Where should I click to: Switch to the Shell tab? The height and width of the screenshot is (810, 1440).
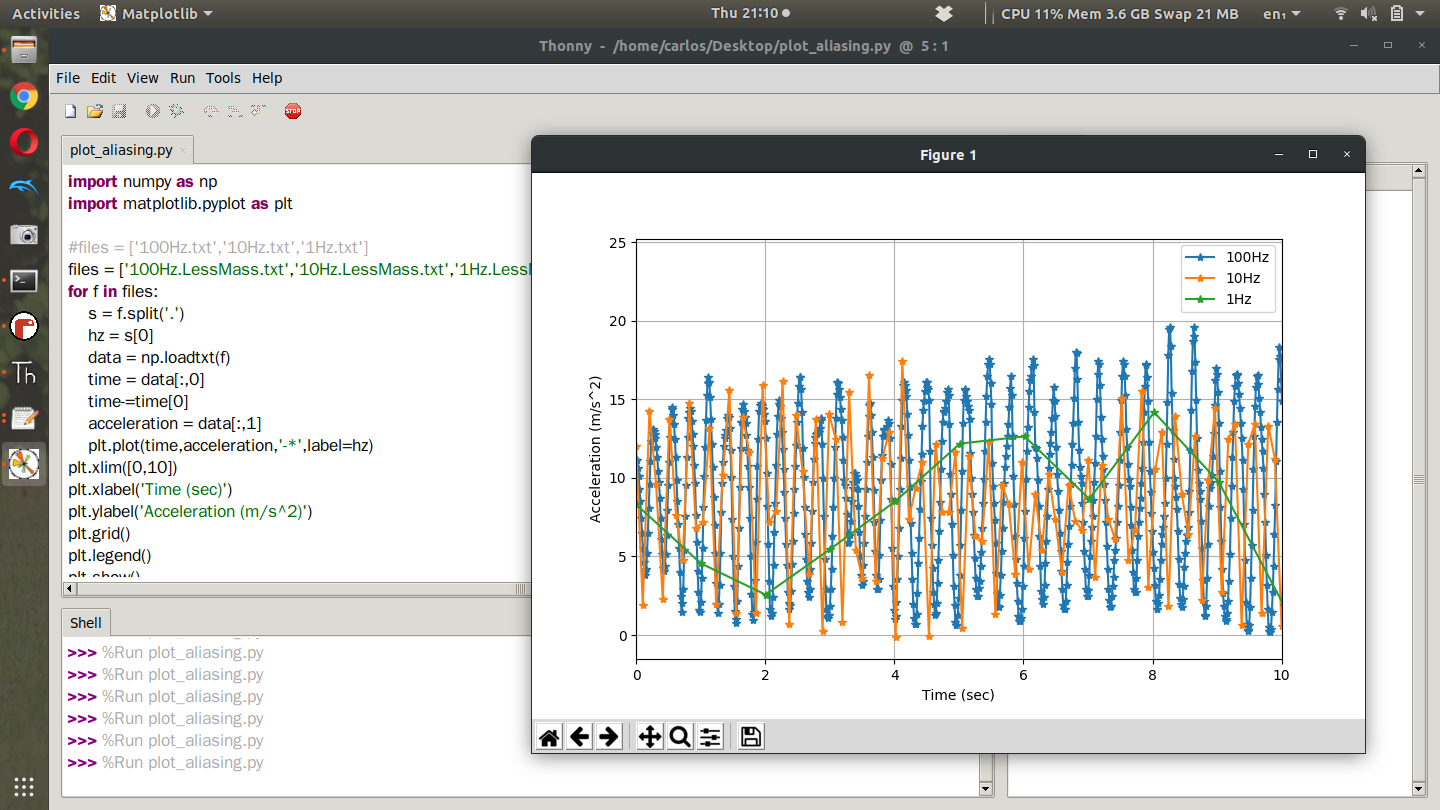(x=86, y=622)
